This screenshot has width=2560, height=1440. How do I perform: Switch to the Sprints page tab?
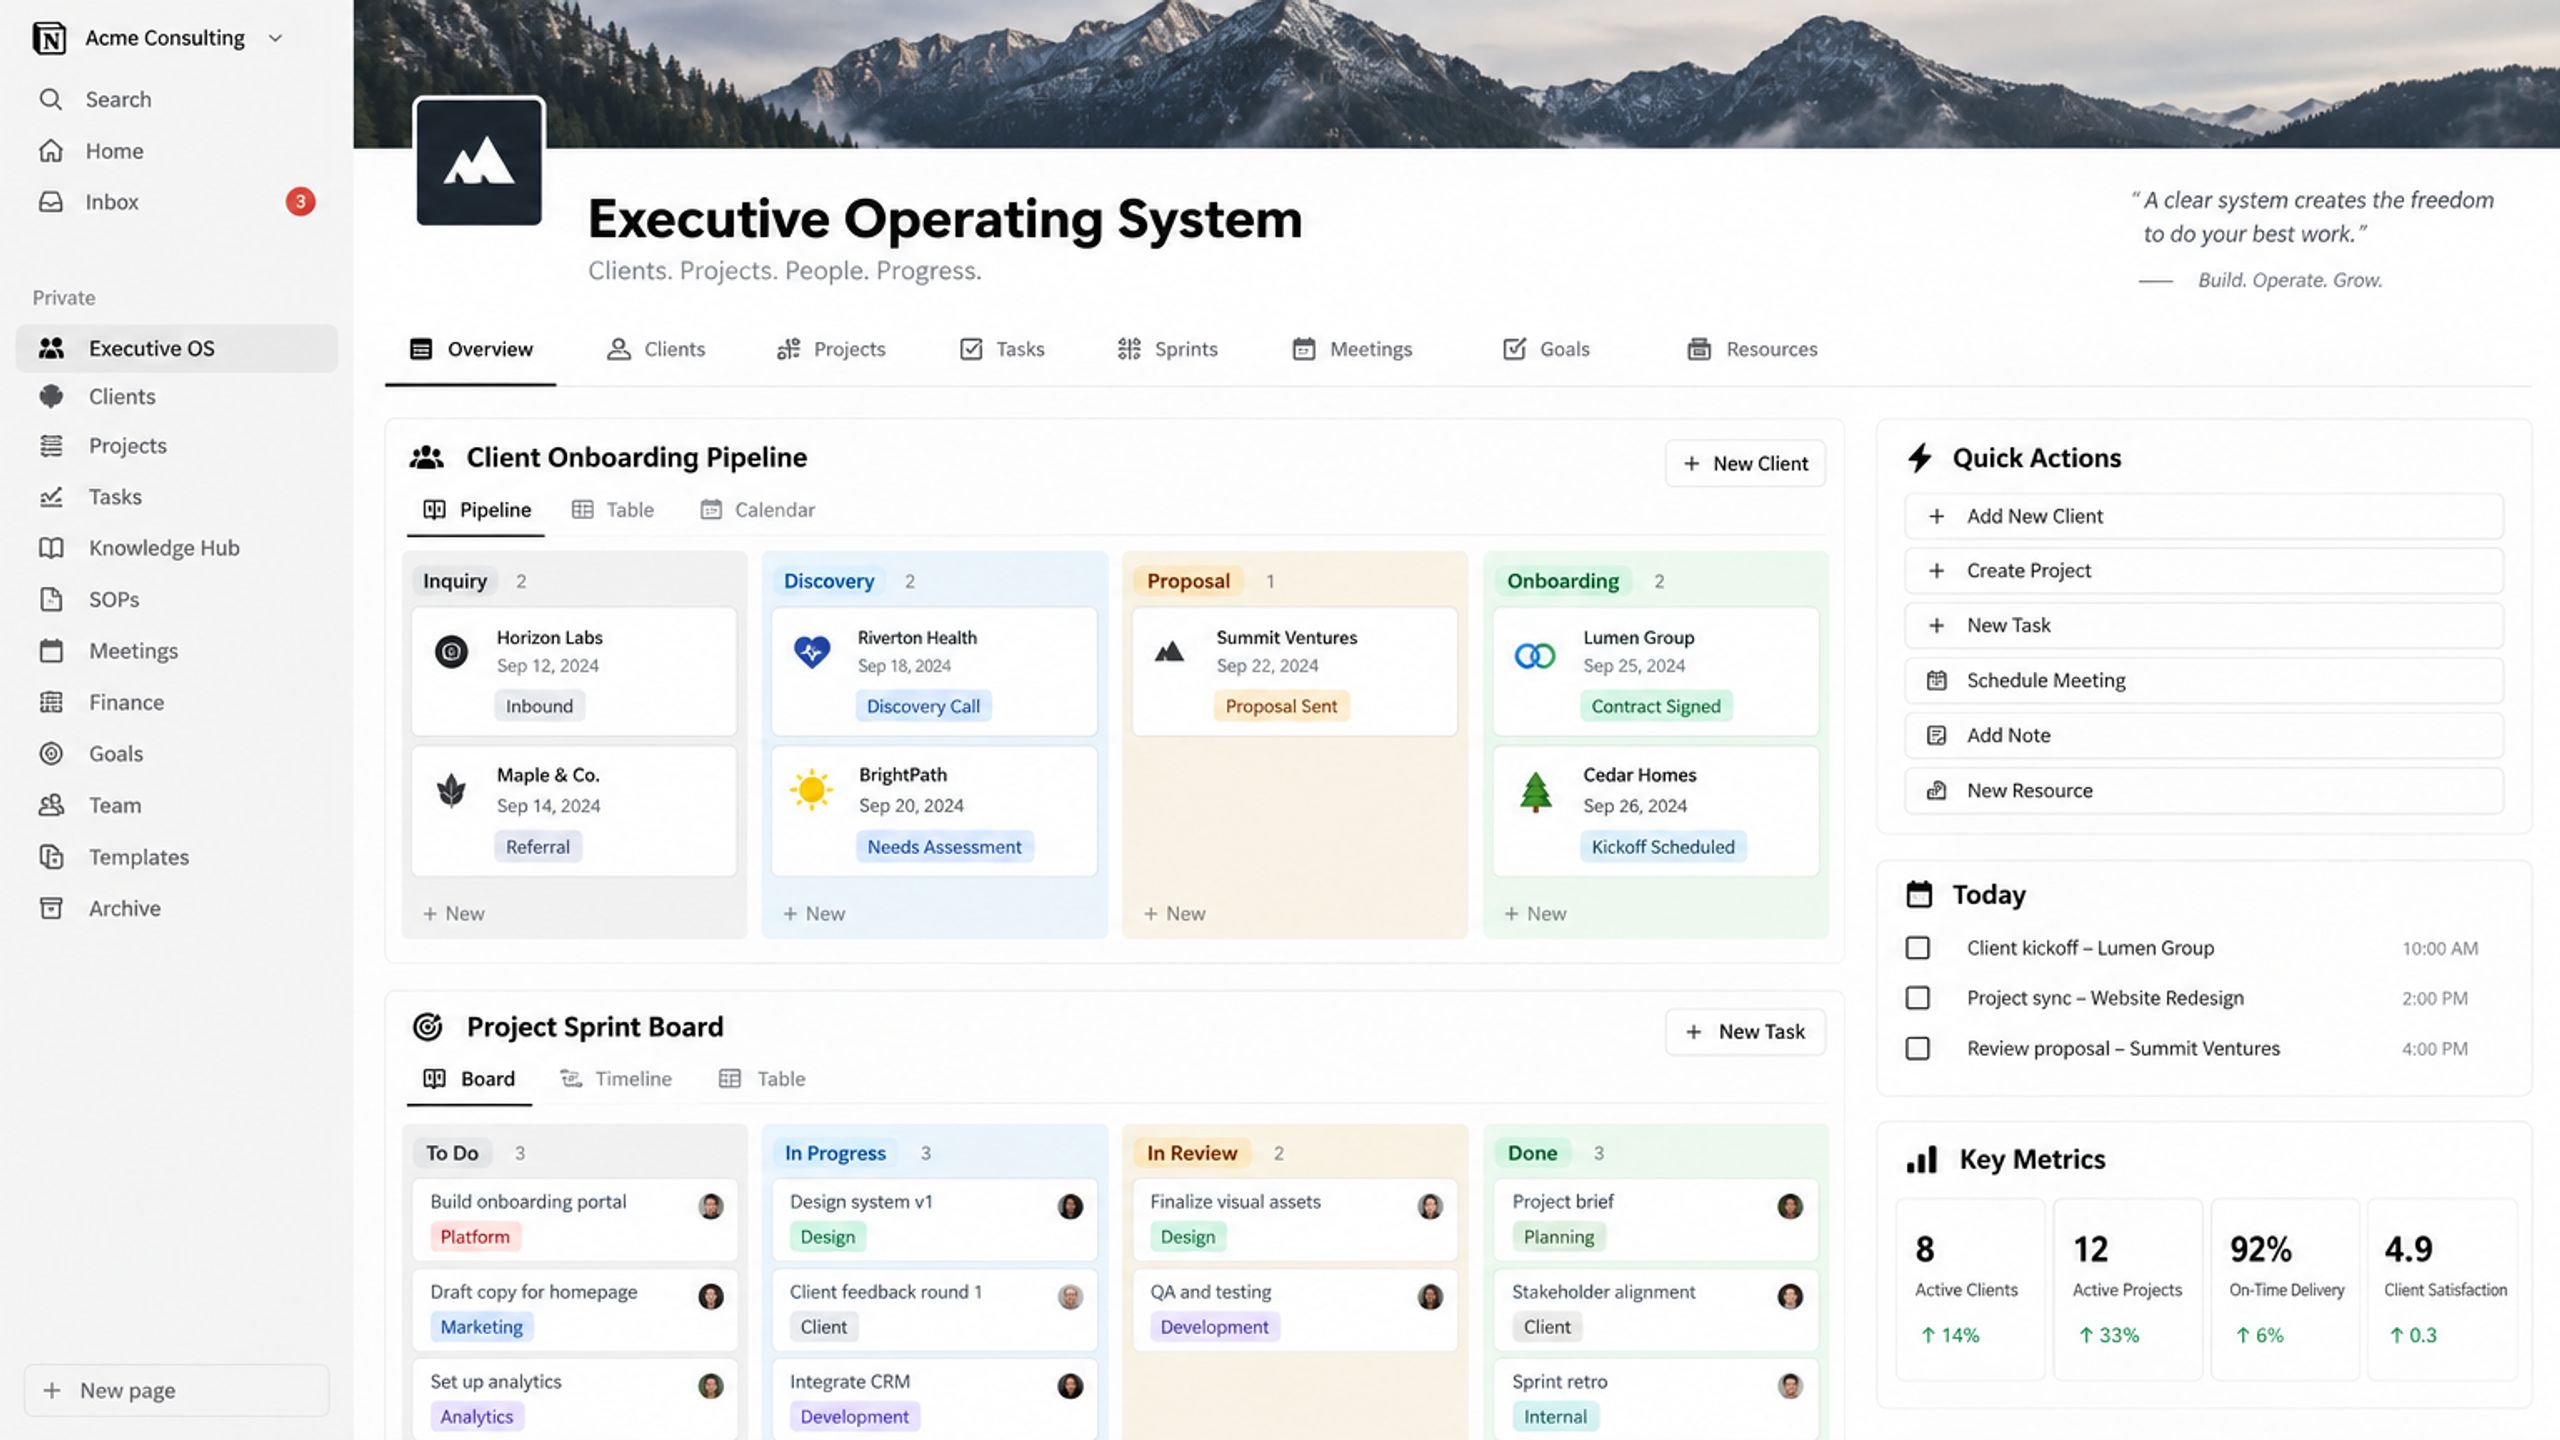coord(1167,349)
